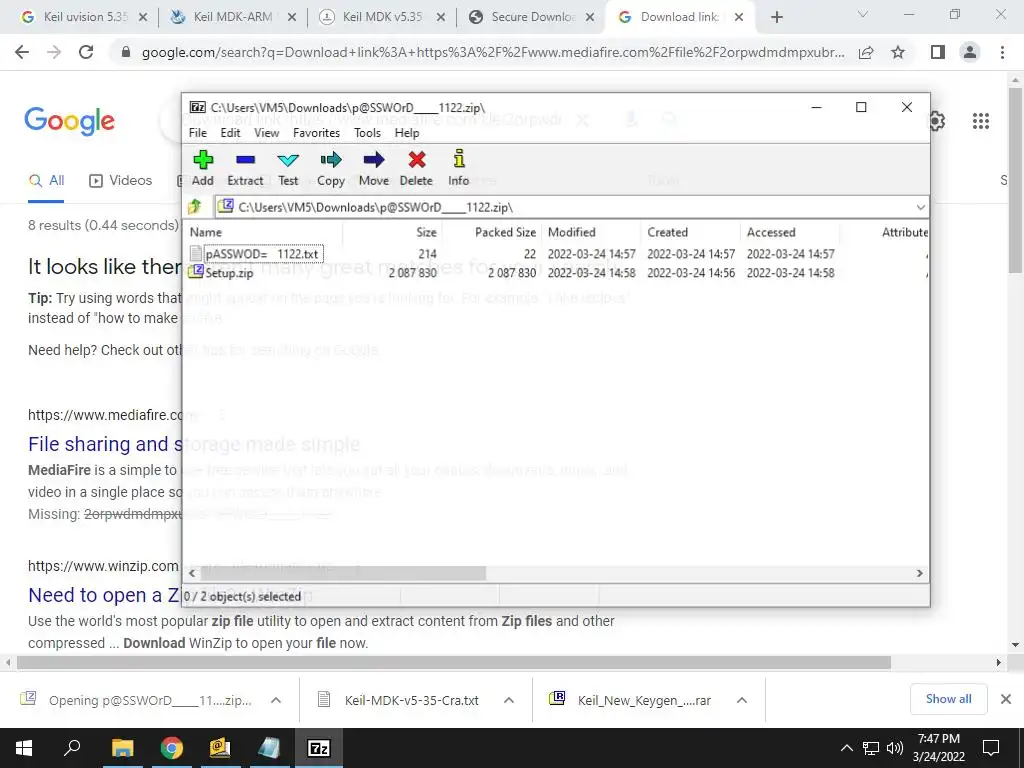The height and width of the screenshot is (768, 1024).
Task: Switch to Keil MDK v5.35 tab
Action: tap(382, 17)
